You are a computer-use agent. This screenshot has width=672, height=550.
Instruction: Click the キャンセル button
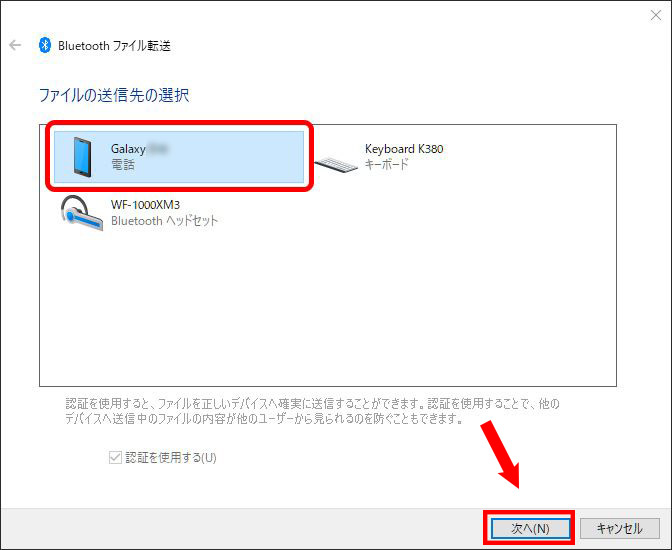click(619, 528)
